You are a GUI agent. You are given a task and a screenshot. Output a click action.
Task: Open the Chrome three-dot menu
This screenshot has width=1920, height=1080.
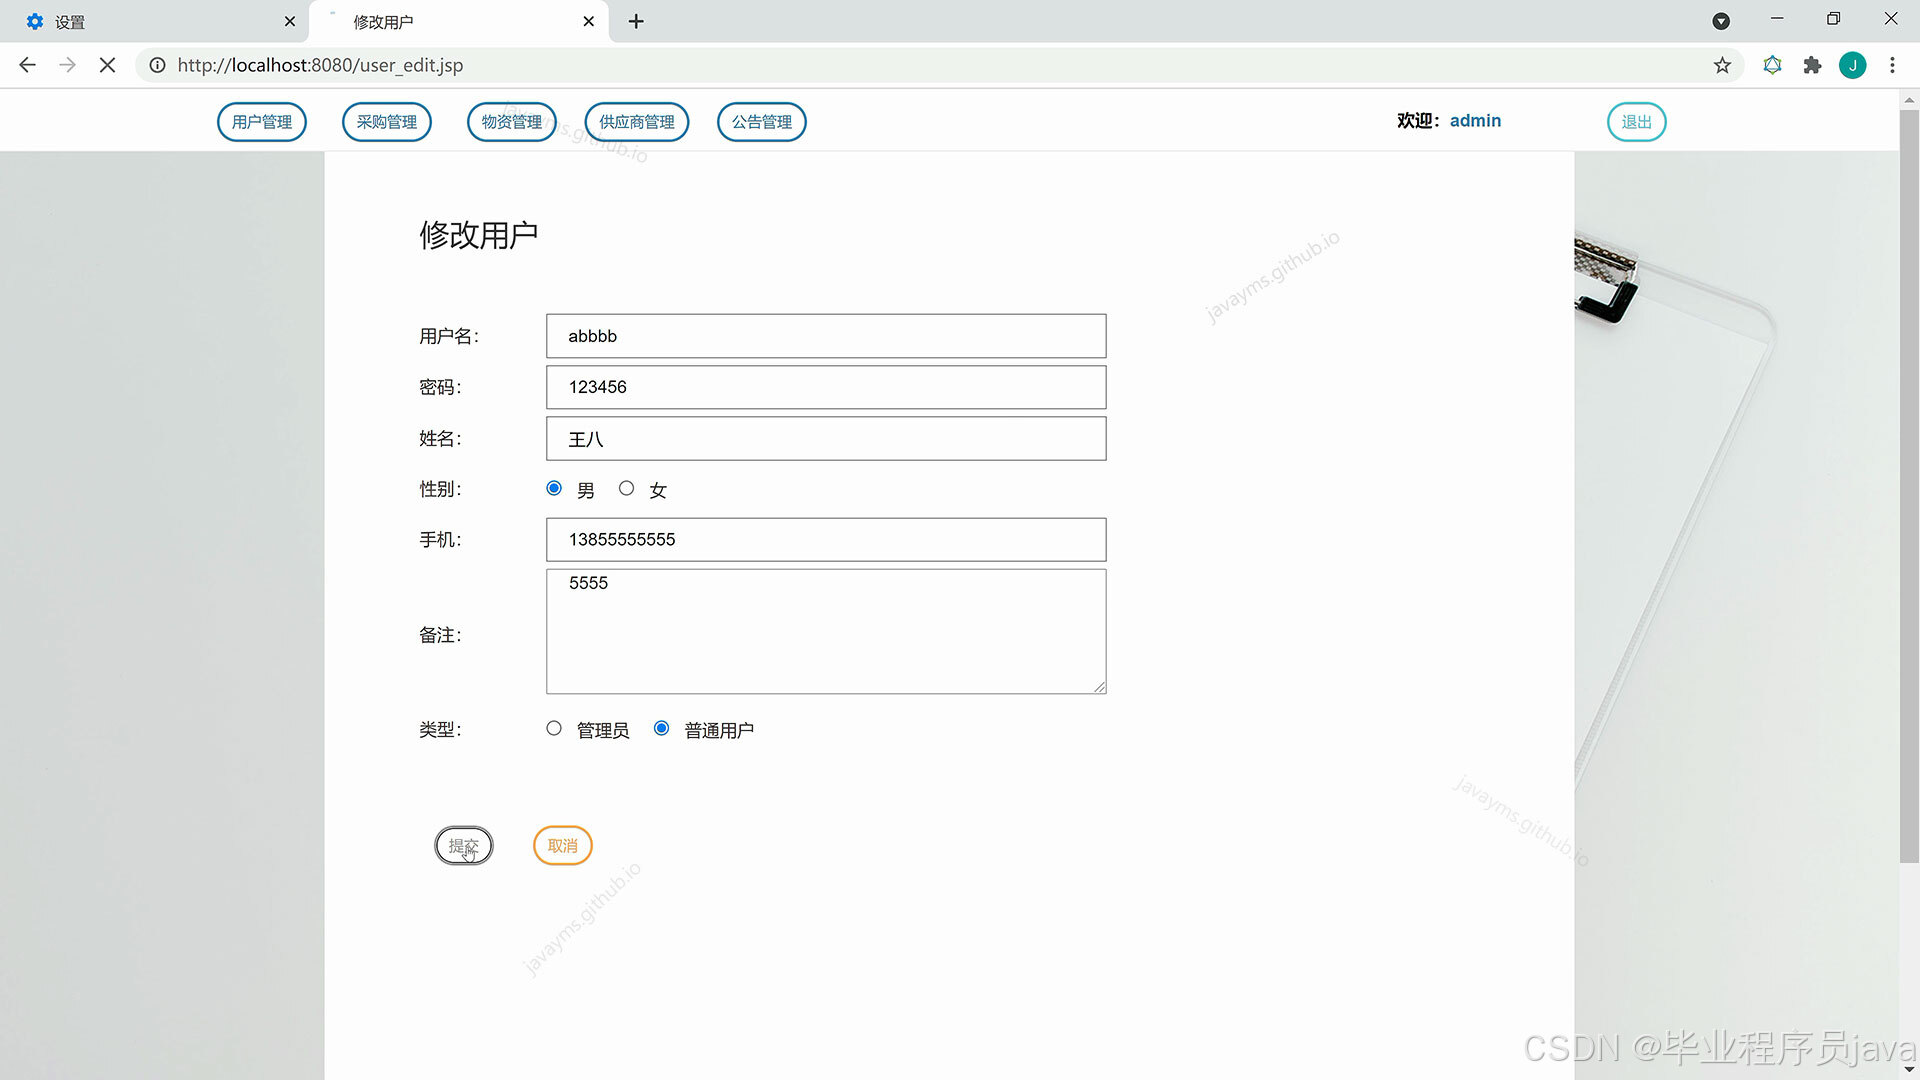[x=1892, y=65]
